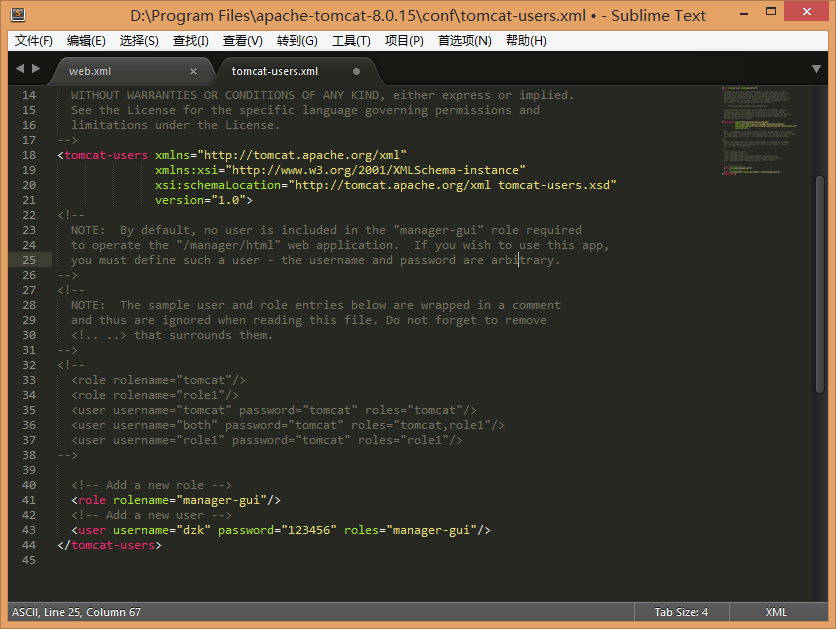The image size is (836, 629).
Task: Click password value "123456"
Action: (309, 530)
